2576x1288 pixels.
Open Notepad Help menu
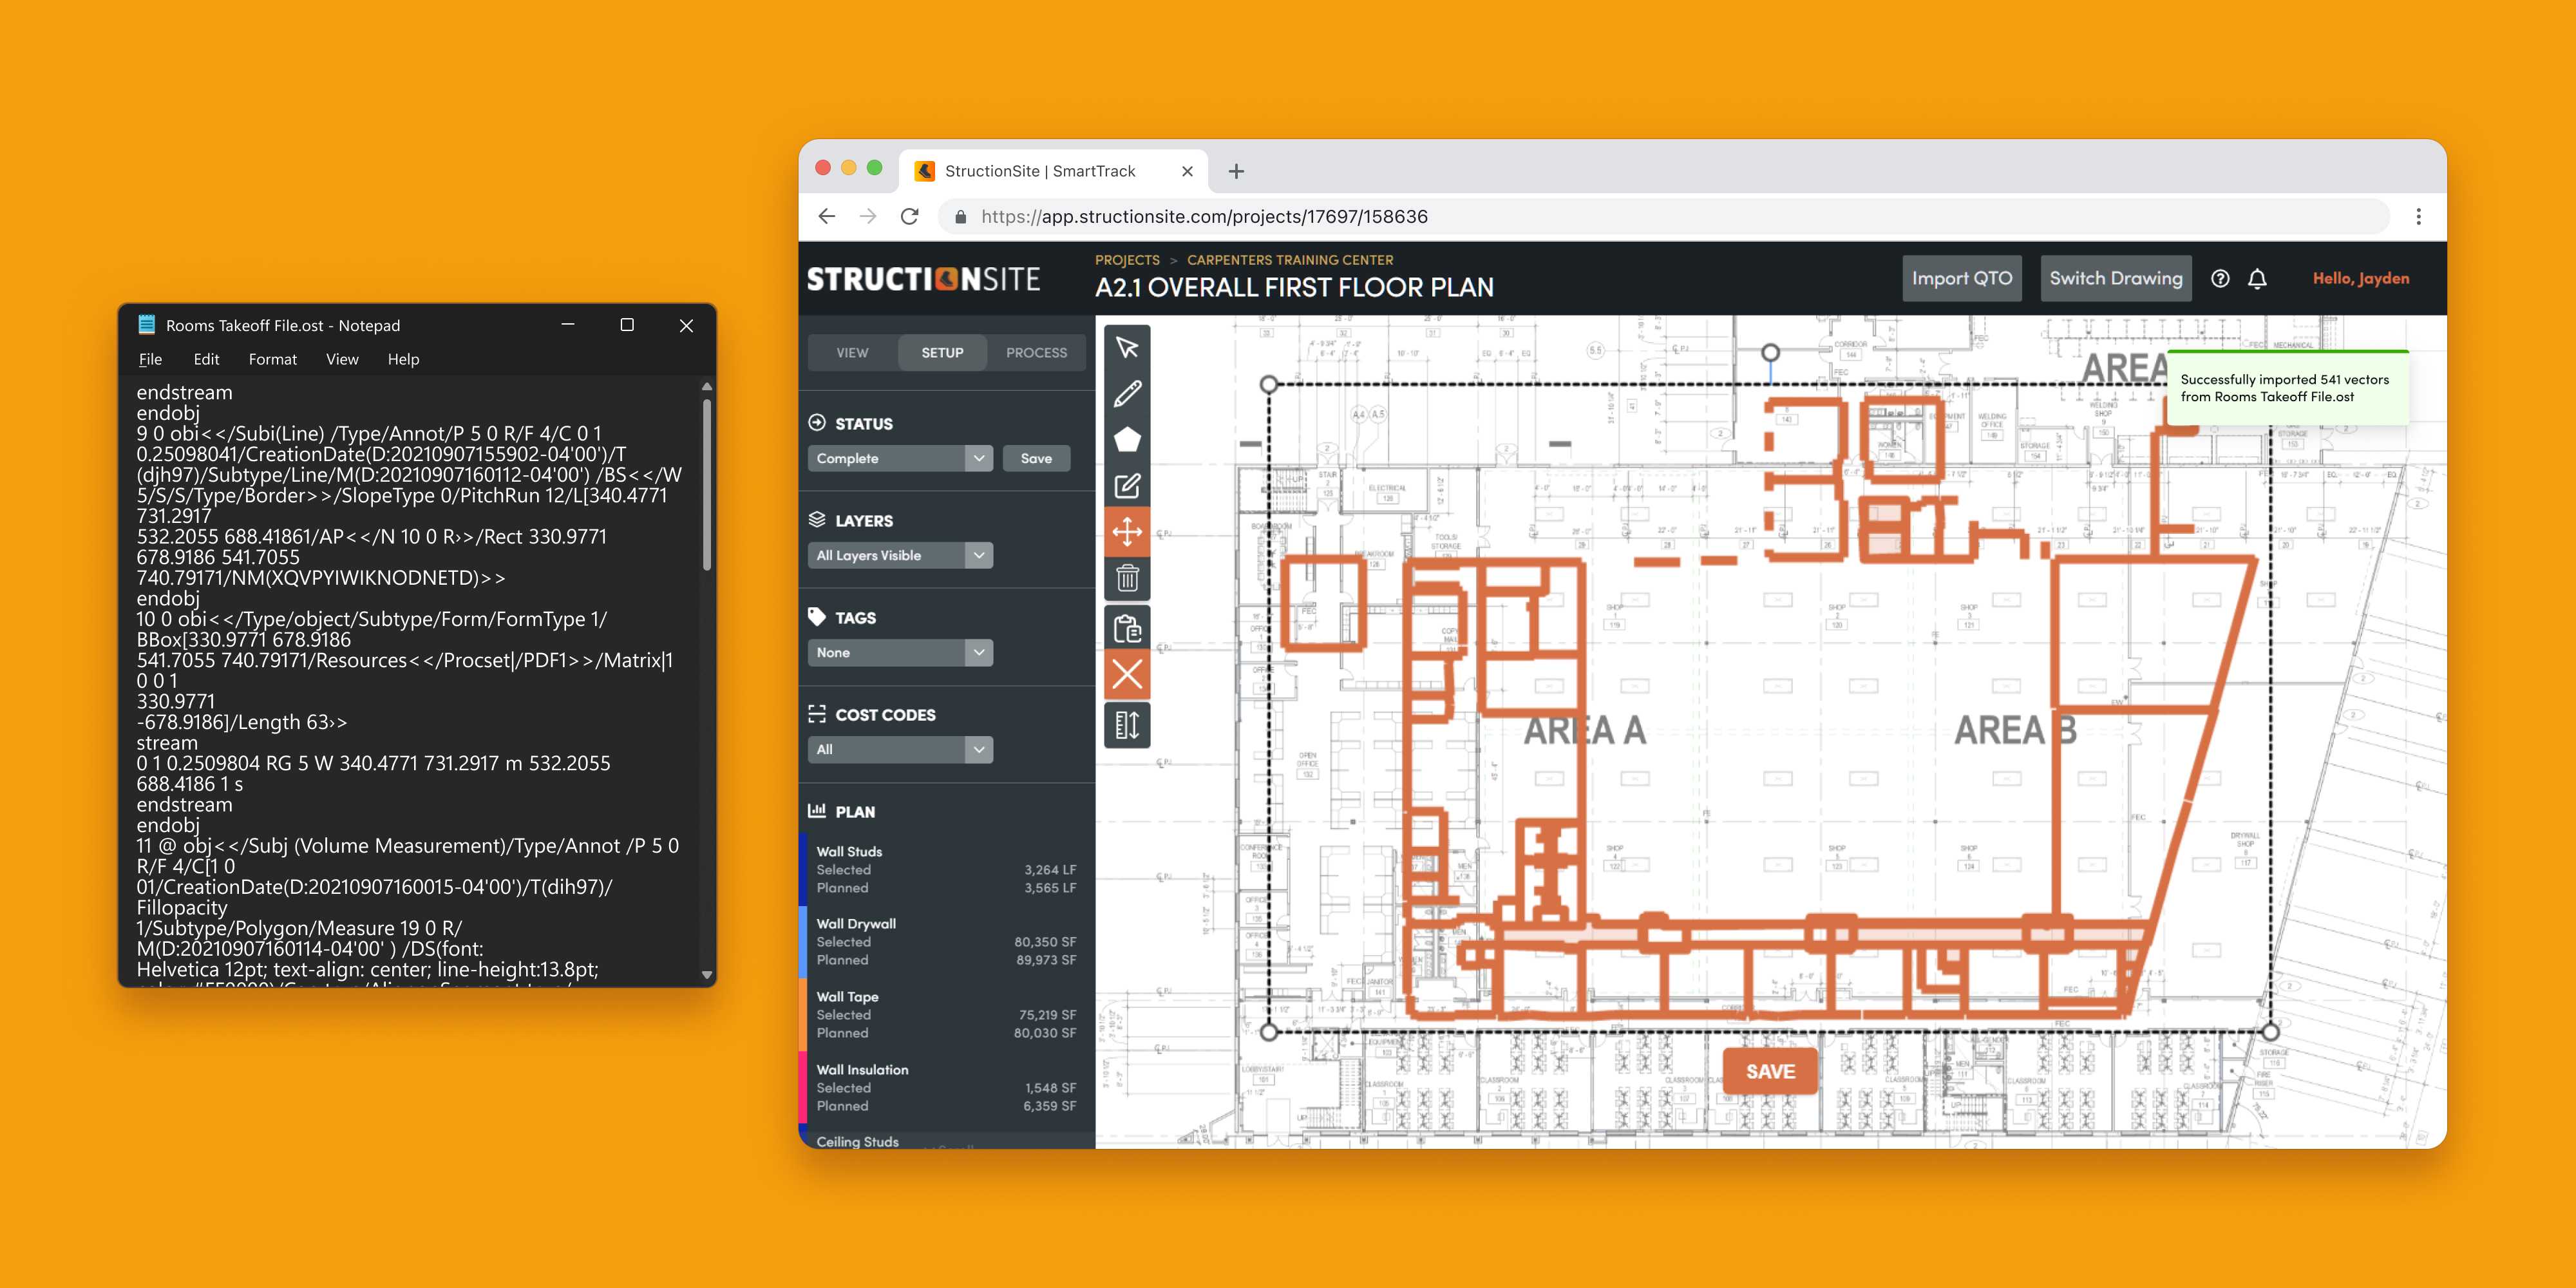403,359
